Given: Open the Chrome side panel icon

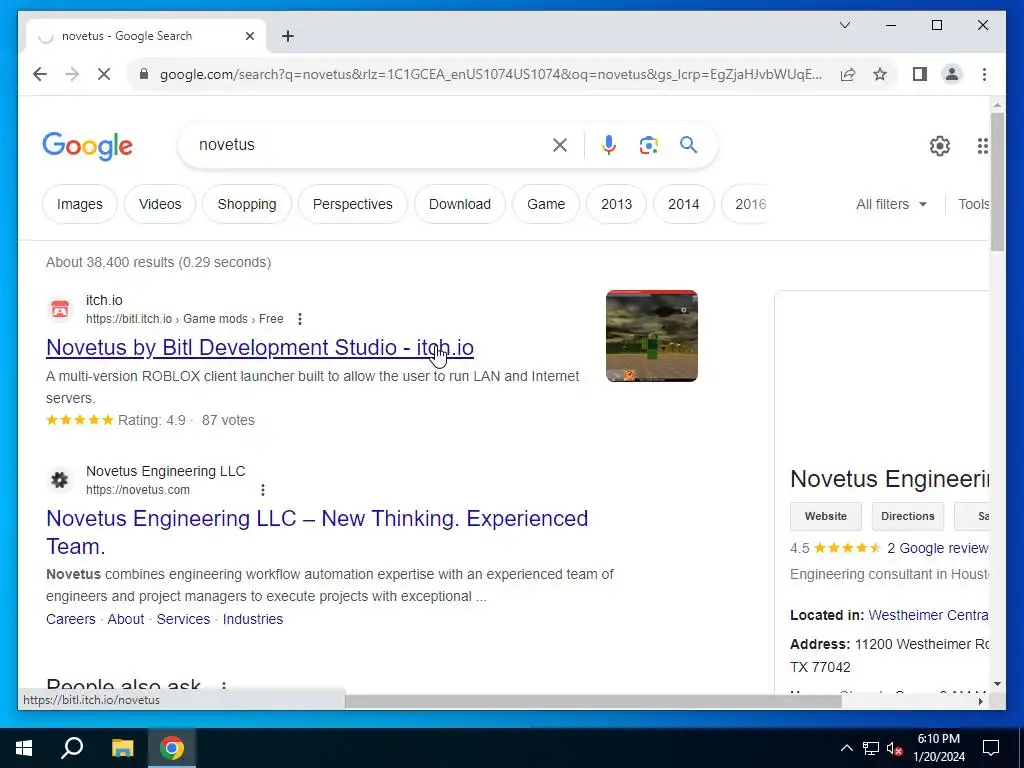Looking at the screenshot, I should [x=920, y=74].
